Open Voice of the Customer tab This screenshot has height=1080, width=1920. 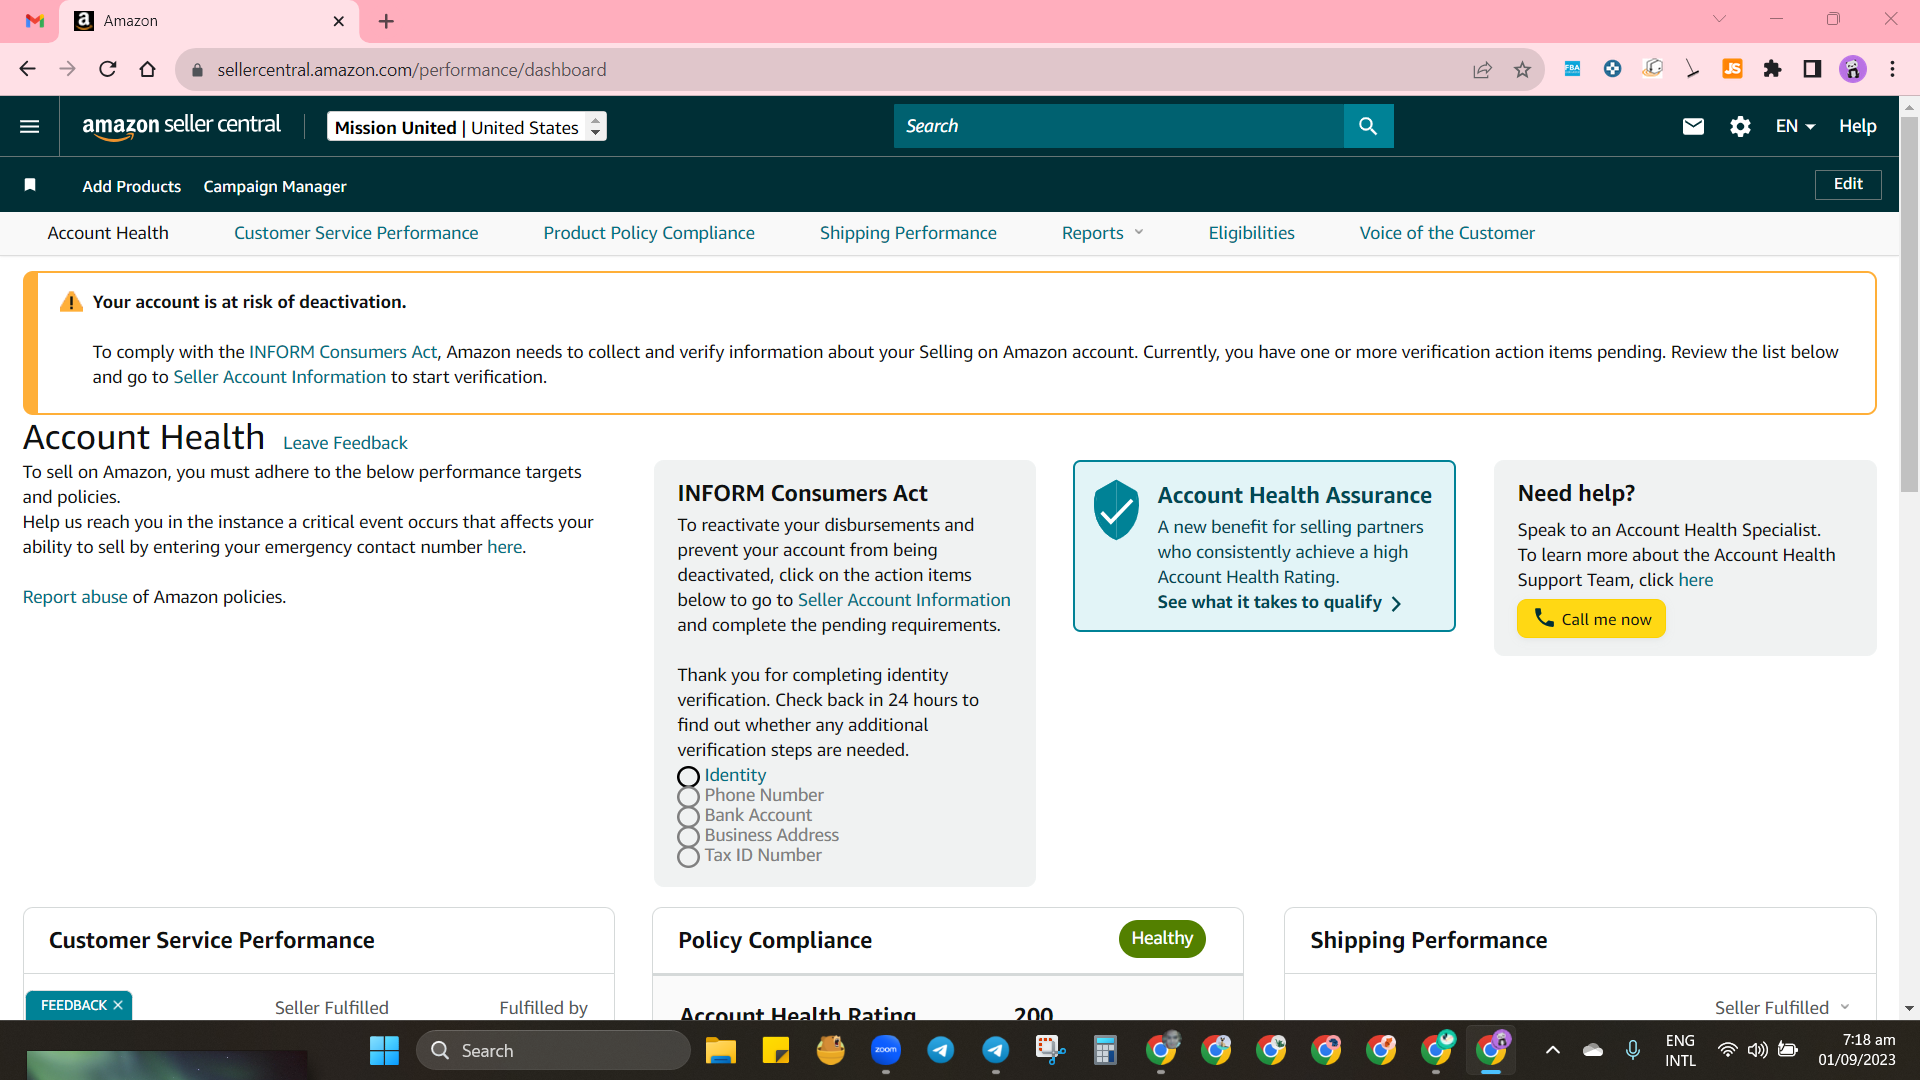coord(1447,233)
